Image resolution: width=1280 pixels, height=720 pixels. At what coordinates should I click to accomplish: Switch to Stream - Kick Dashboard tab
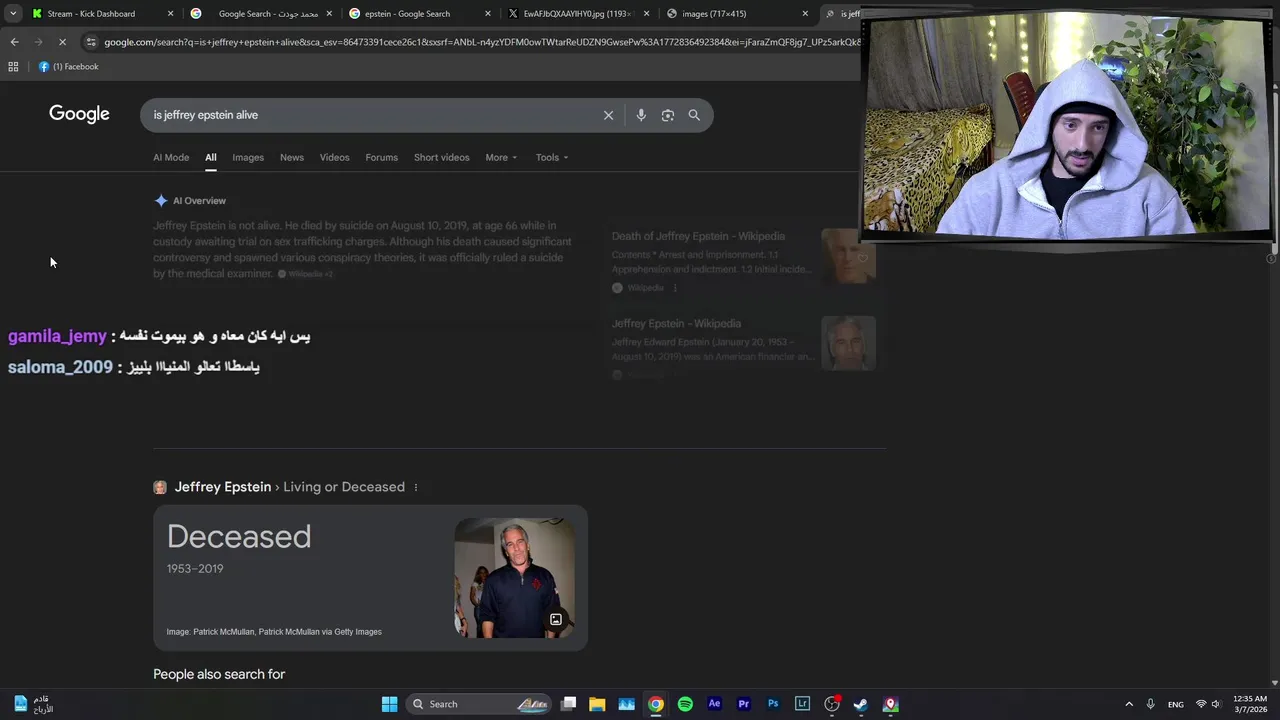pyautogui.click(x=91, y=14)
